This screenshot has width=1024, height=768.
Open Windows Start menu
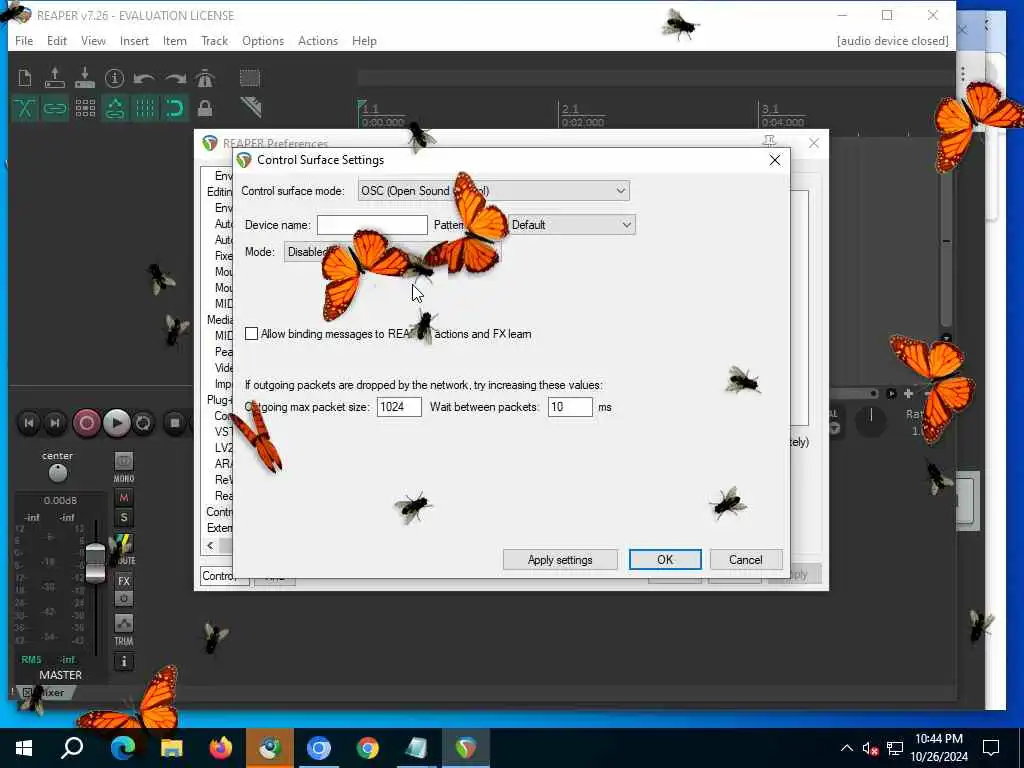(x=24, y=748)
